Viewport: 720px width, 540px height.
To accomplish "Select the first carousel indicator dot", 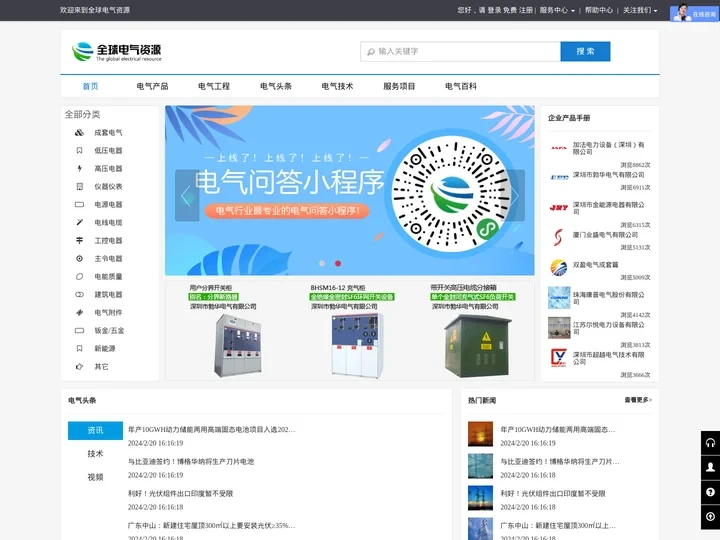I will click(x=322, y=264).
